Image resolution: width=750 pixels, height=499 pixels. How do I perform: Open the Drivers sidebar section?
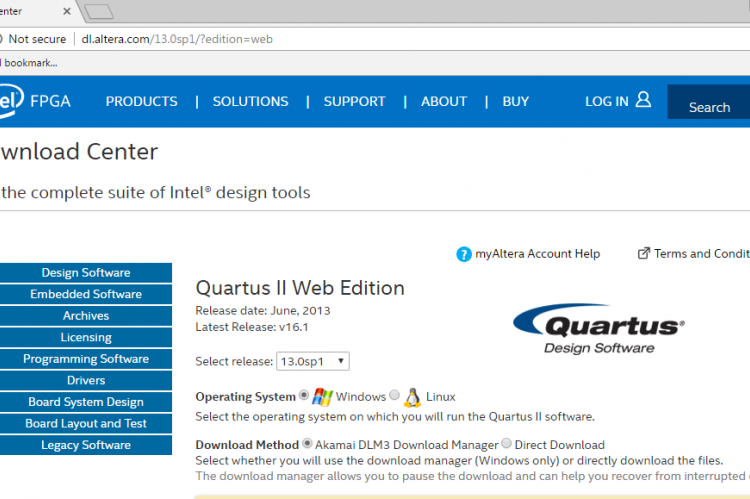(x=86, y=380)
